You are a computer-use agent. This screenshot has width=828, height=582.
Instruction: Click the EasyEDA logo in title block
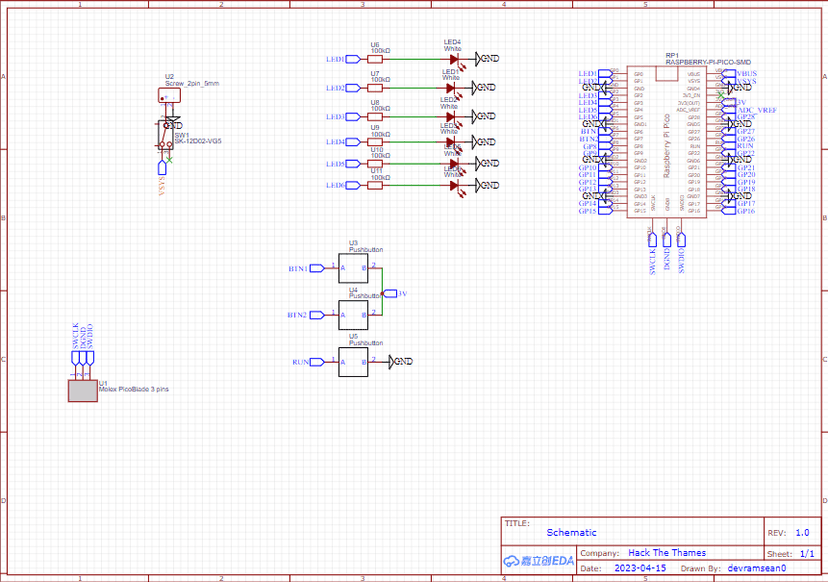coord(538,560)
